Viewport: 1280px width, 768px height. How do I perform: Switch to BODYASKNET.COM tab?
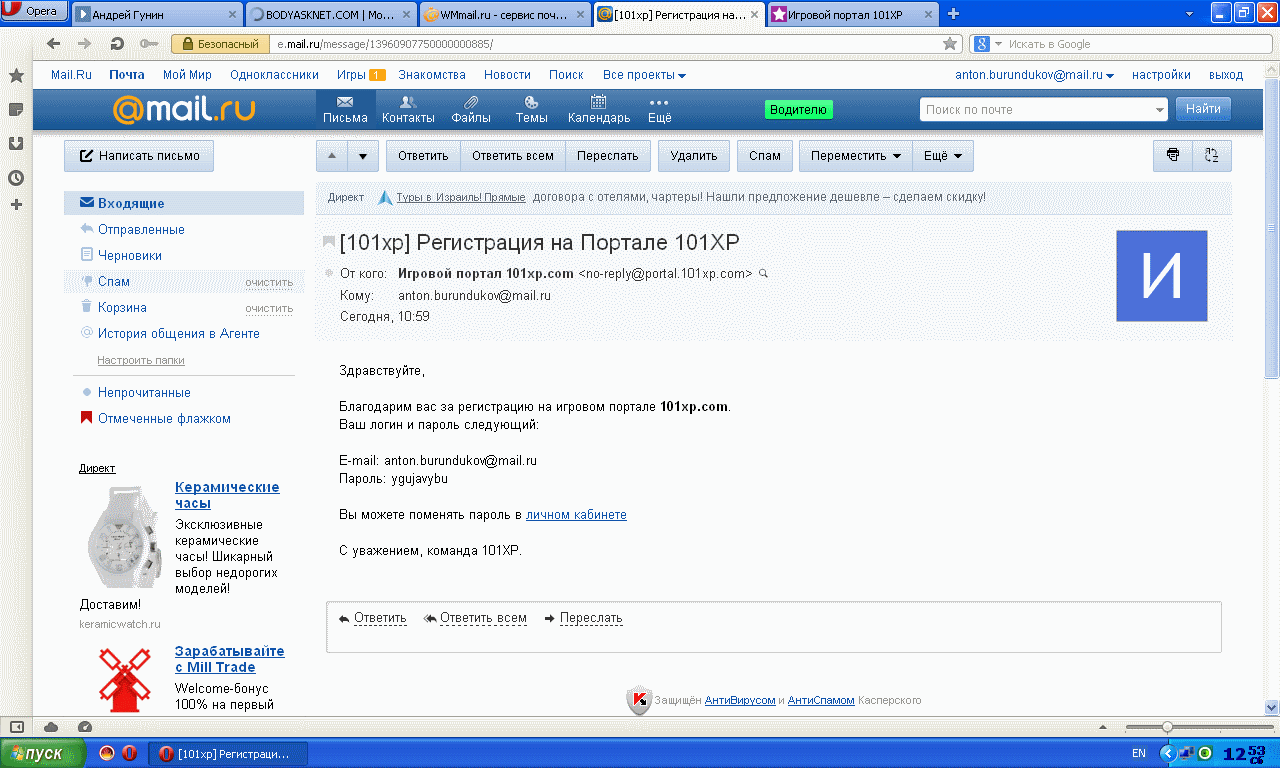(x=330, y=14)
